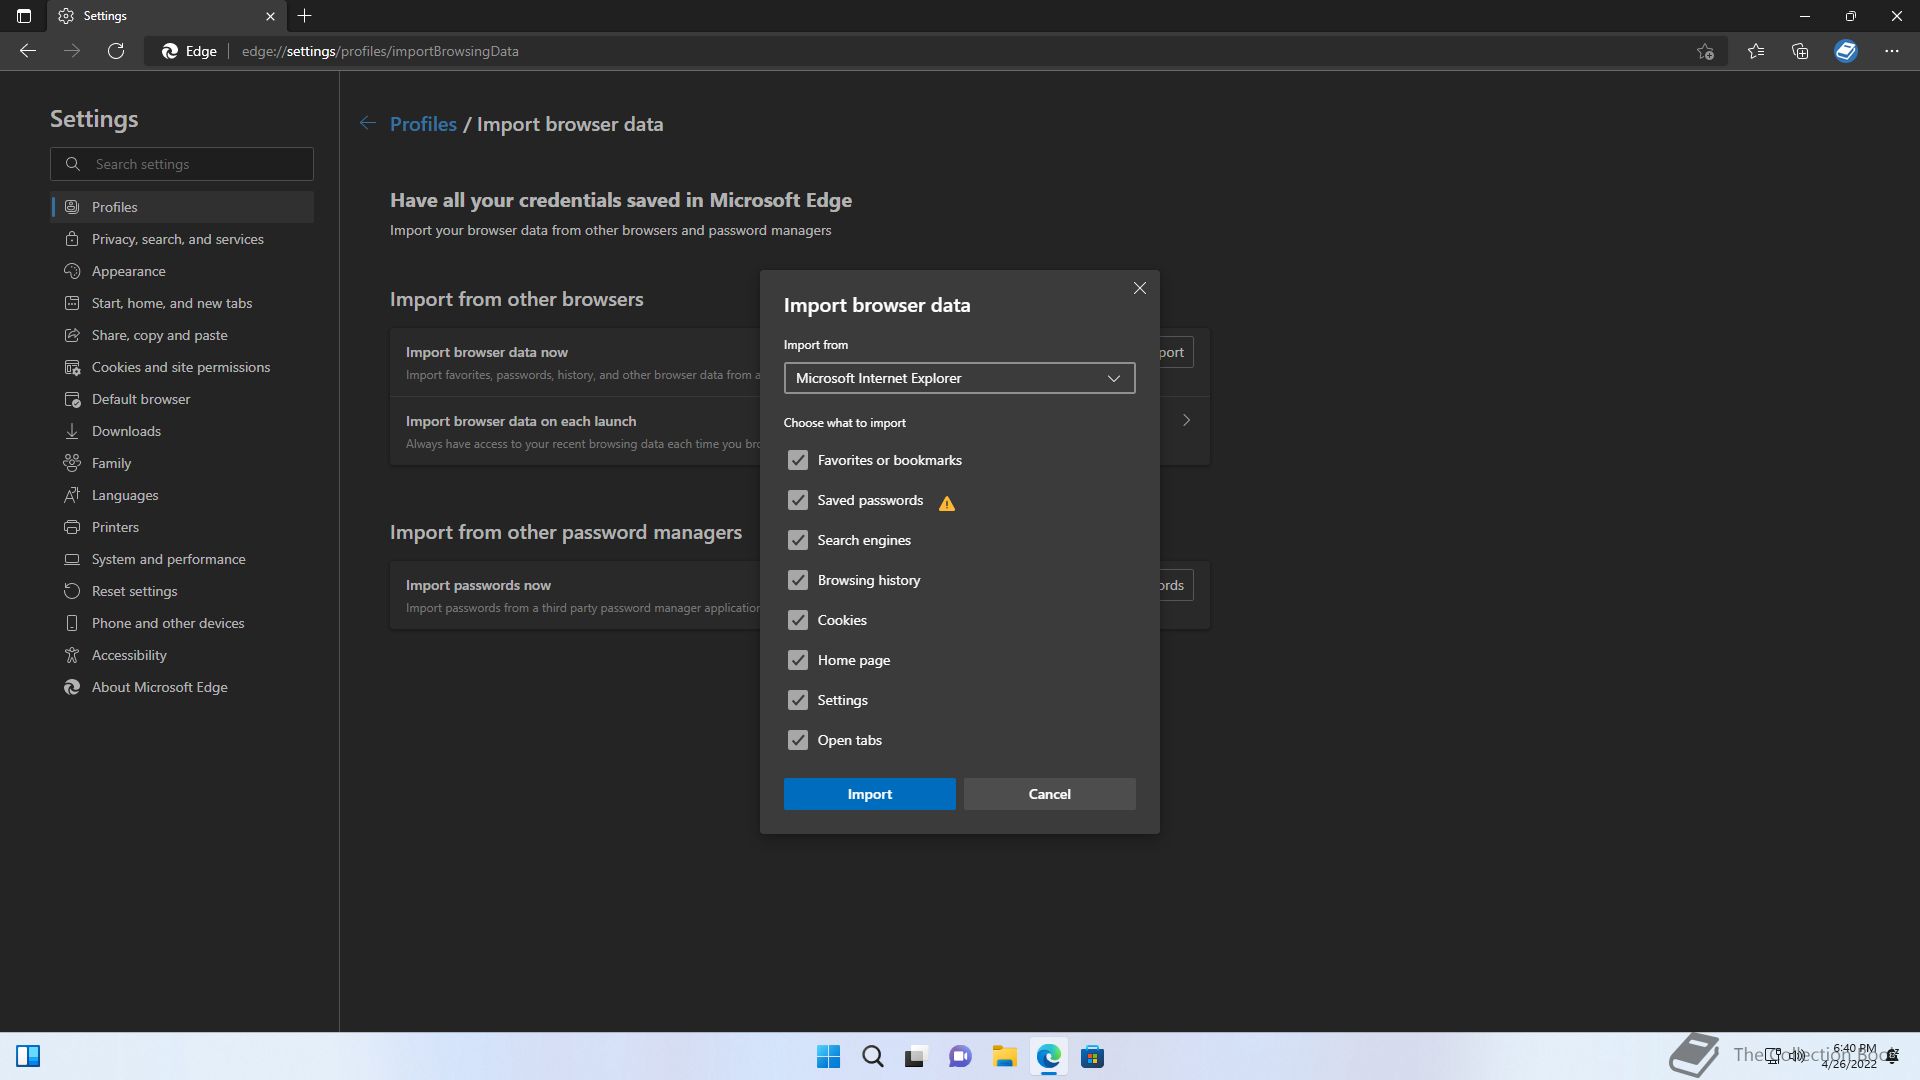Click the Search settings field
Image resolution: width=1920 pixels, height=1080 pixels.
coord(182,164)
